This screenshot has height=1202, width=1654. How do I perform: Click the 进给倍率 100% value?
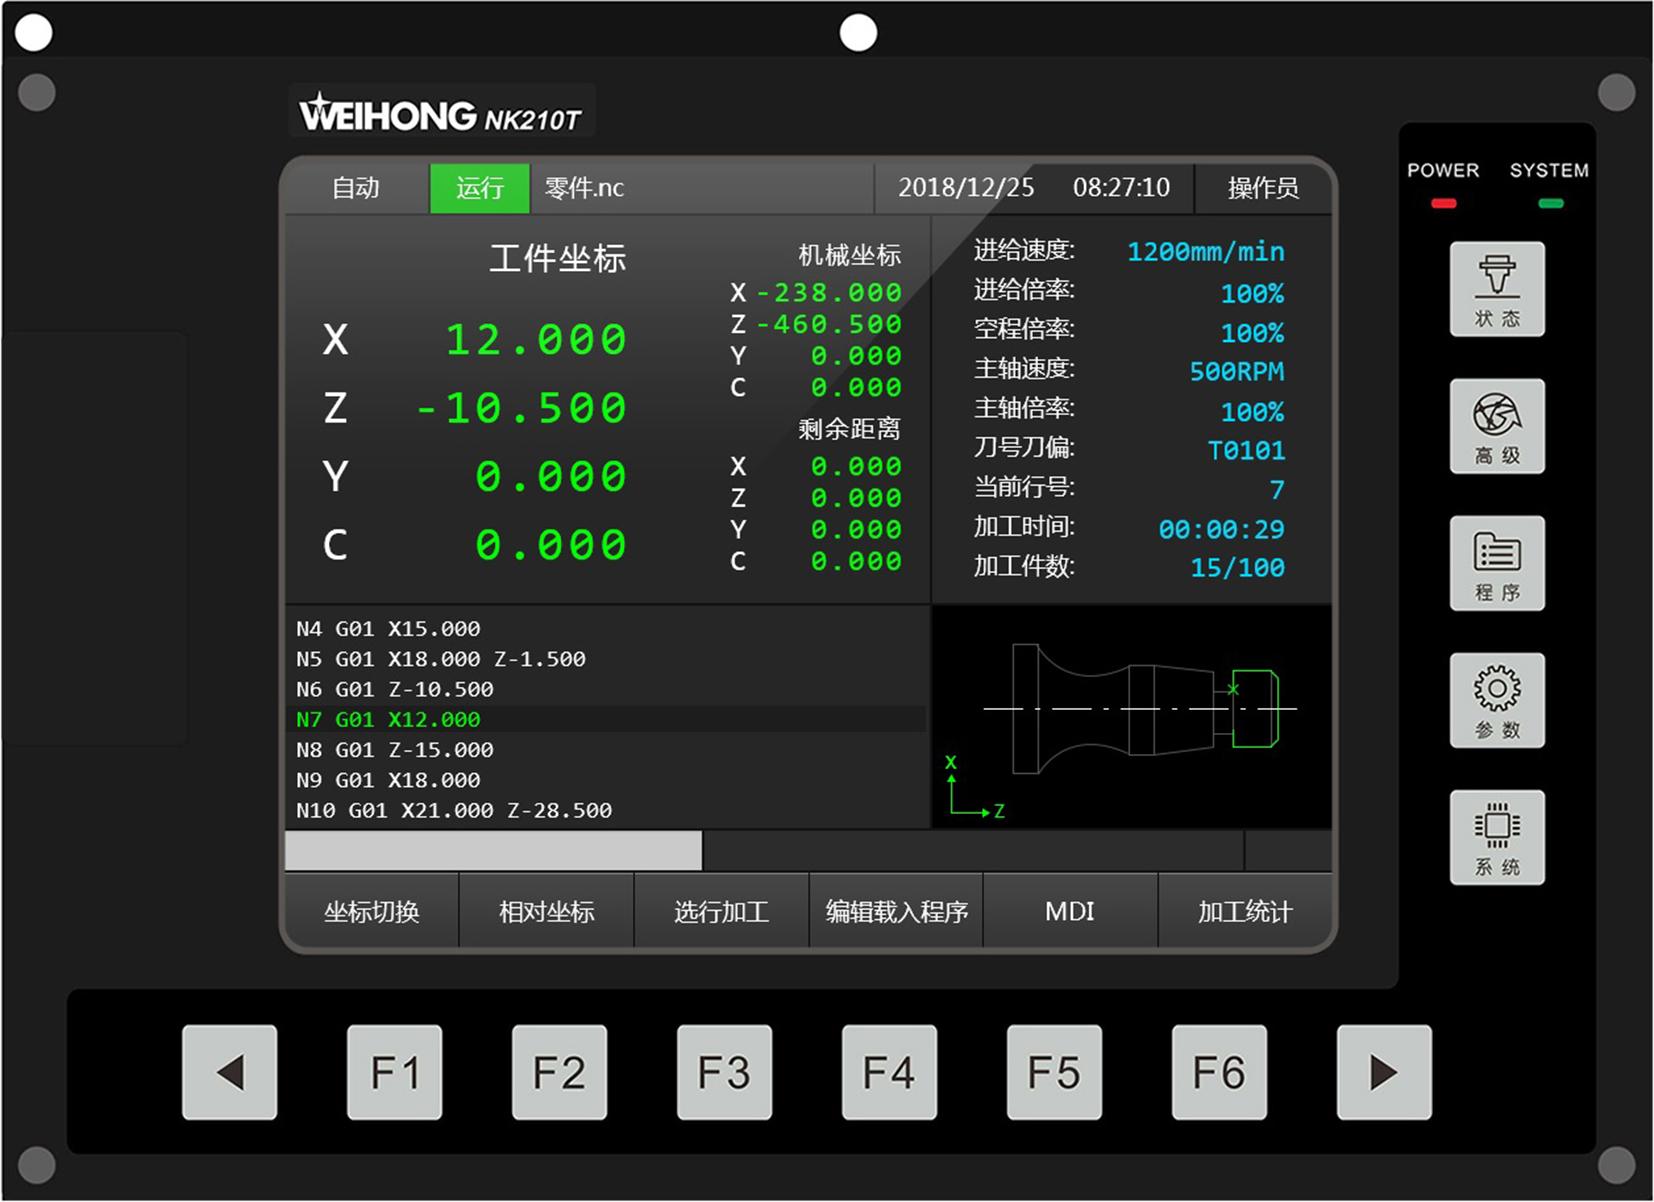click(1253, 293)
